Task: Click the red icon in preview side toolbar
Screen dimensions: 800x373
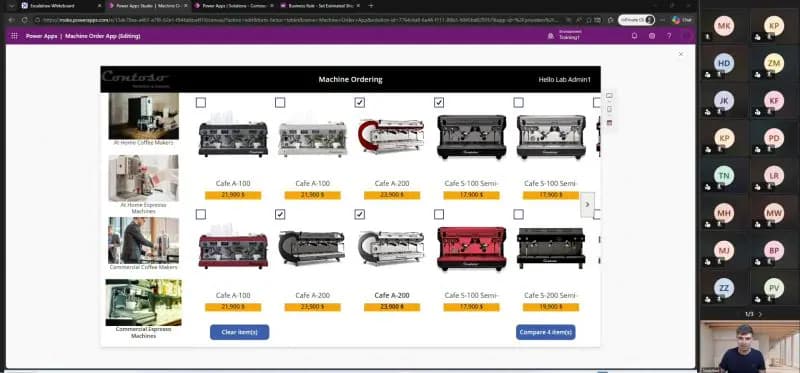Action: pos(609,123)
